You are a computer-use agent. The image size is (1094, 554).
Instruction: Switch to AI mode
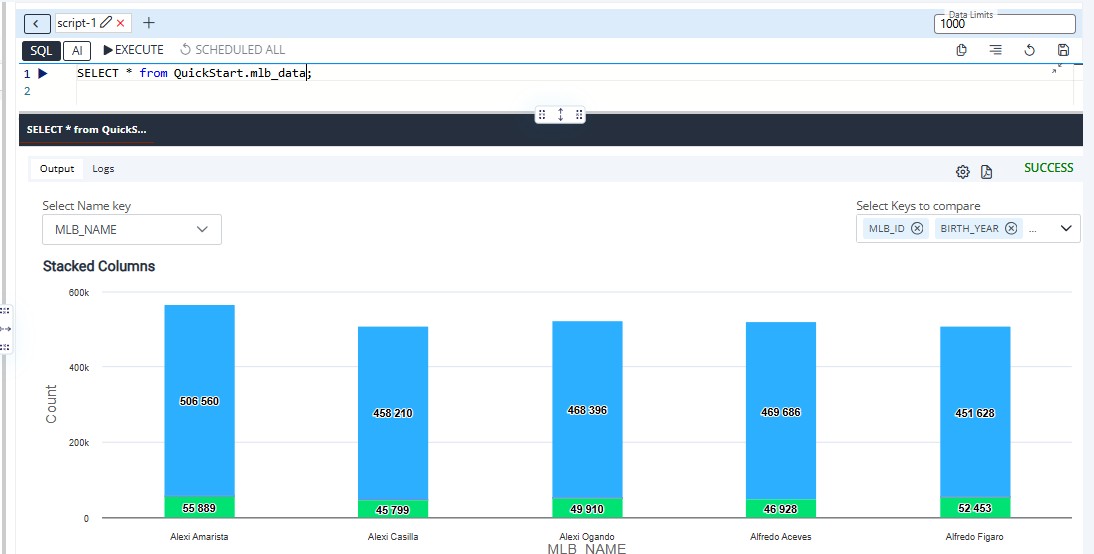[x=77, y=50]
